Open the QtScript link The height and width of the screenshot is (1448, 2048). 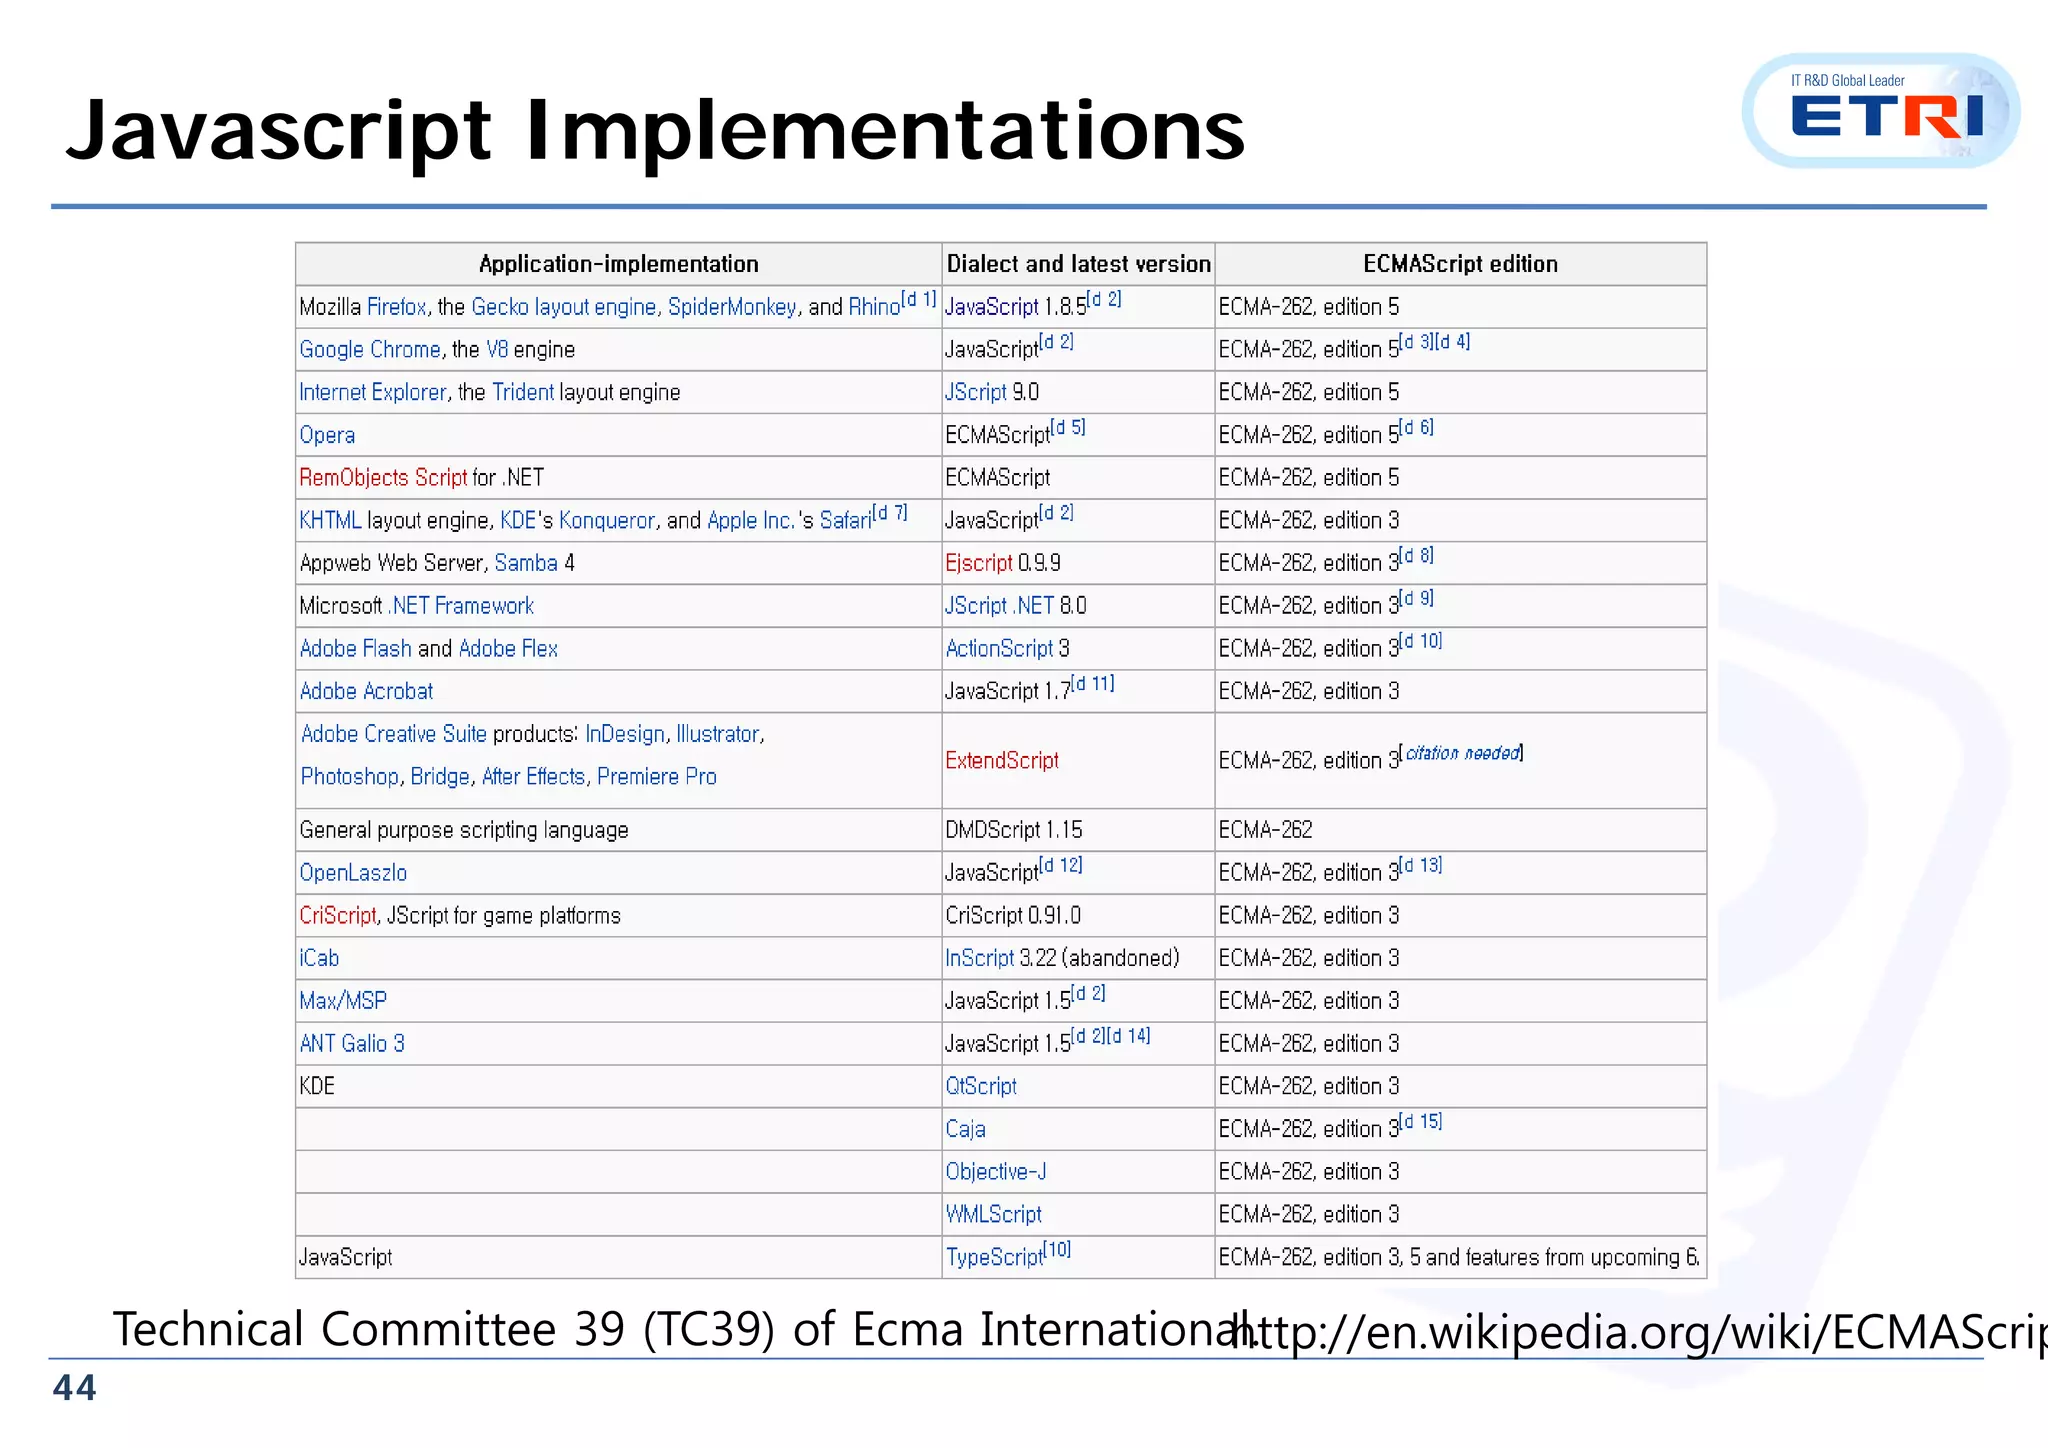click(981, 1087)
